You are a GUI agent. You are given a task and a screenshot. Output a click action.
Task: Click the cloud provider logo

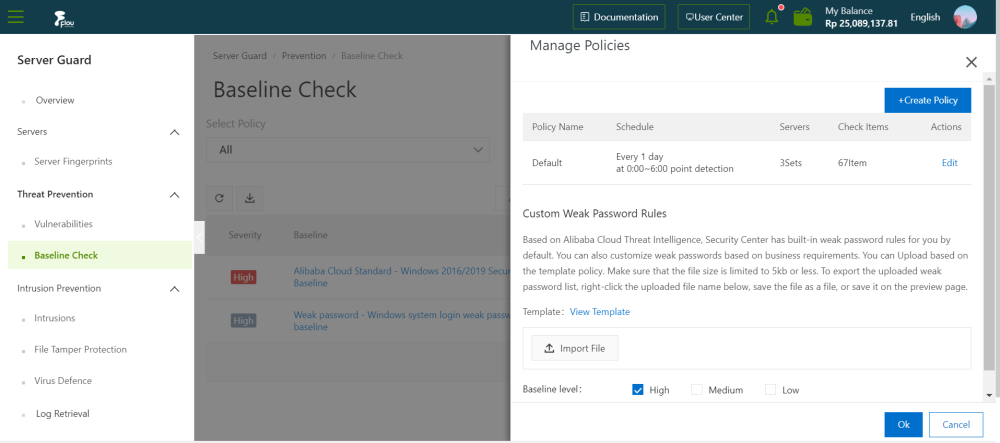click(x=65, y=20)
